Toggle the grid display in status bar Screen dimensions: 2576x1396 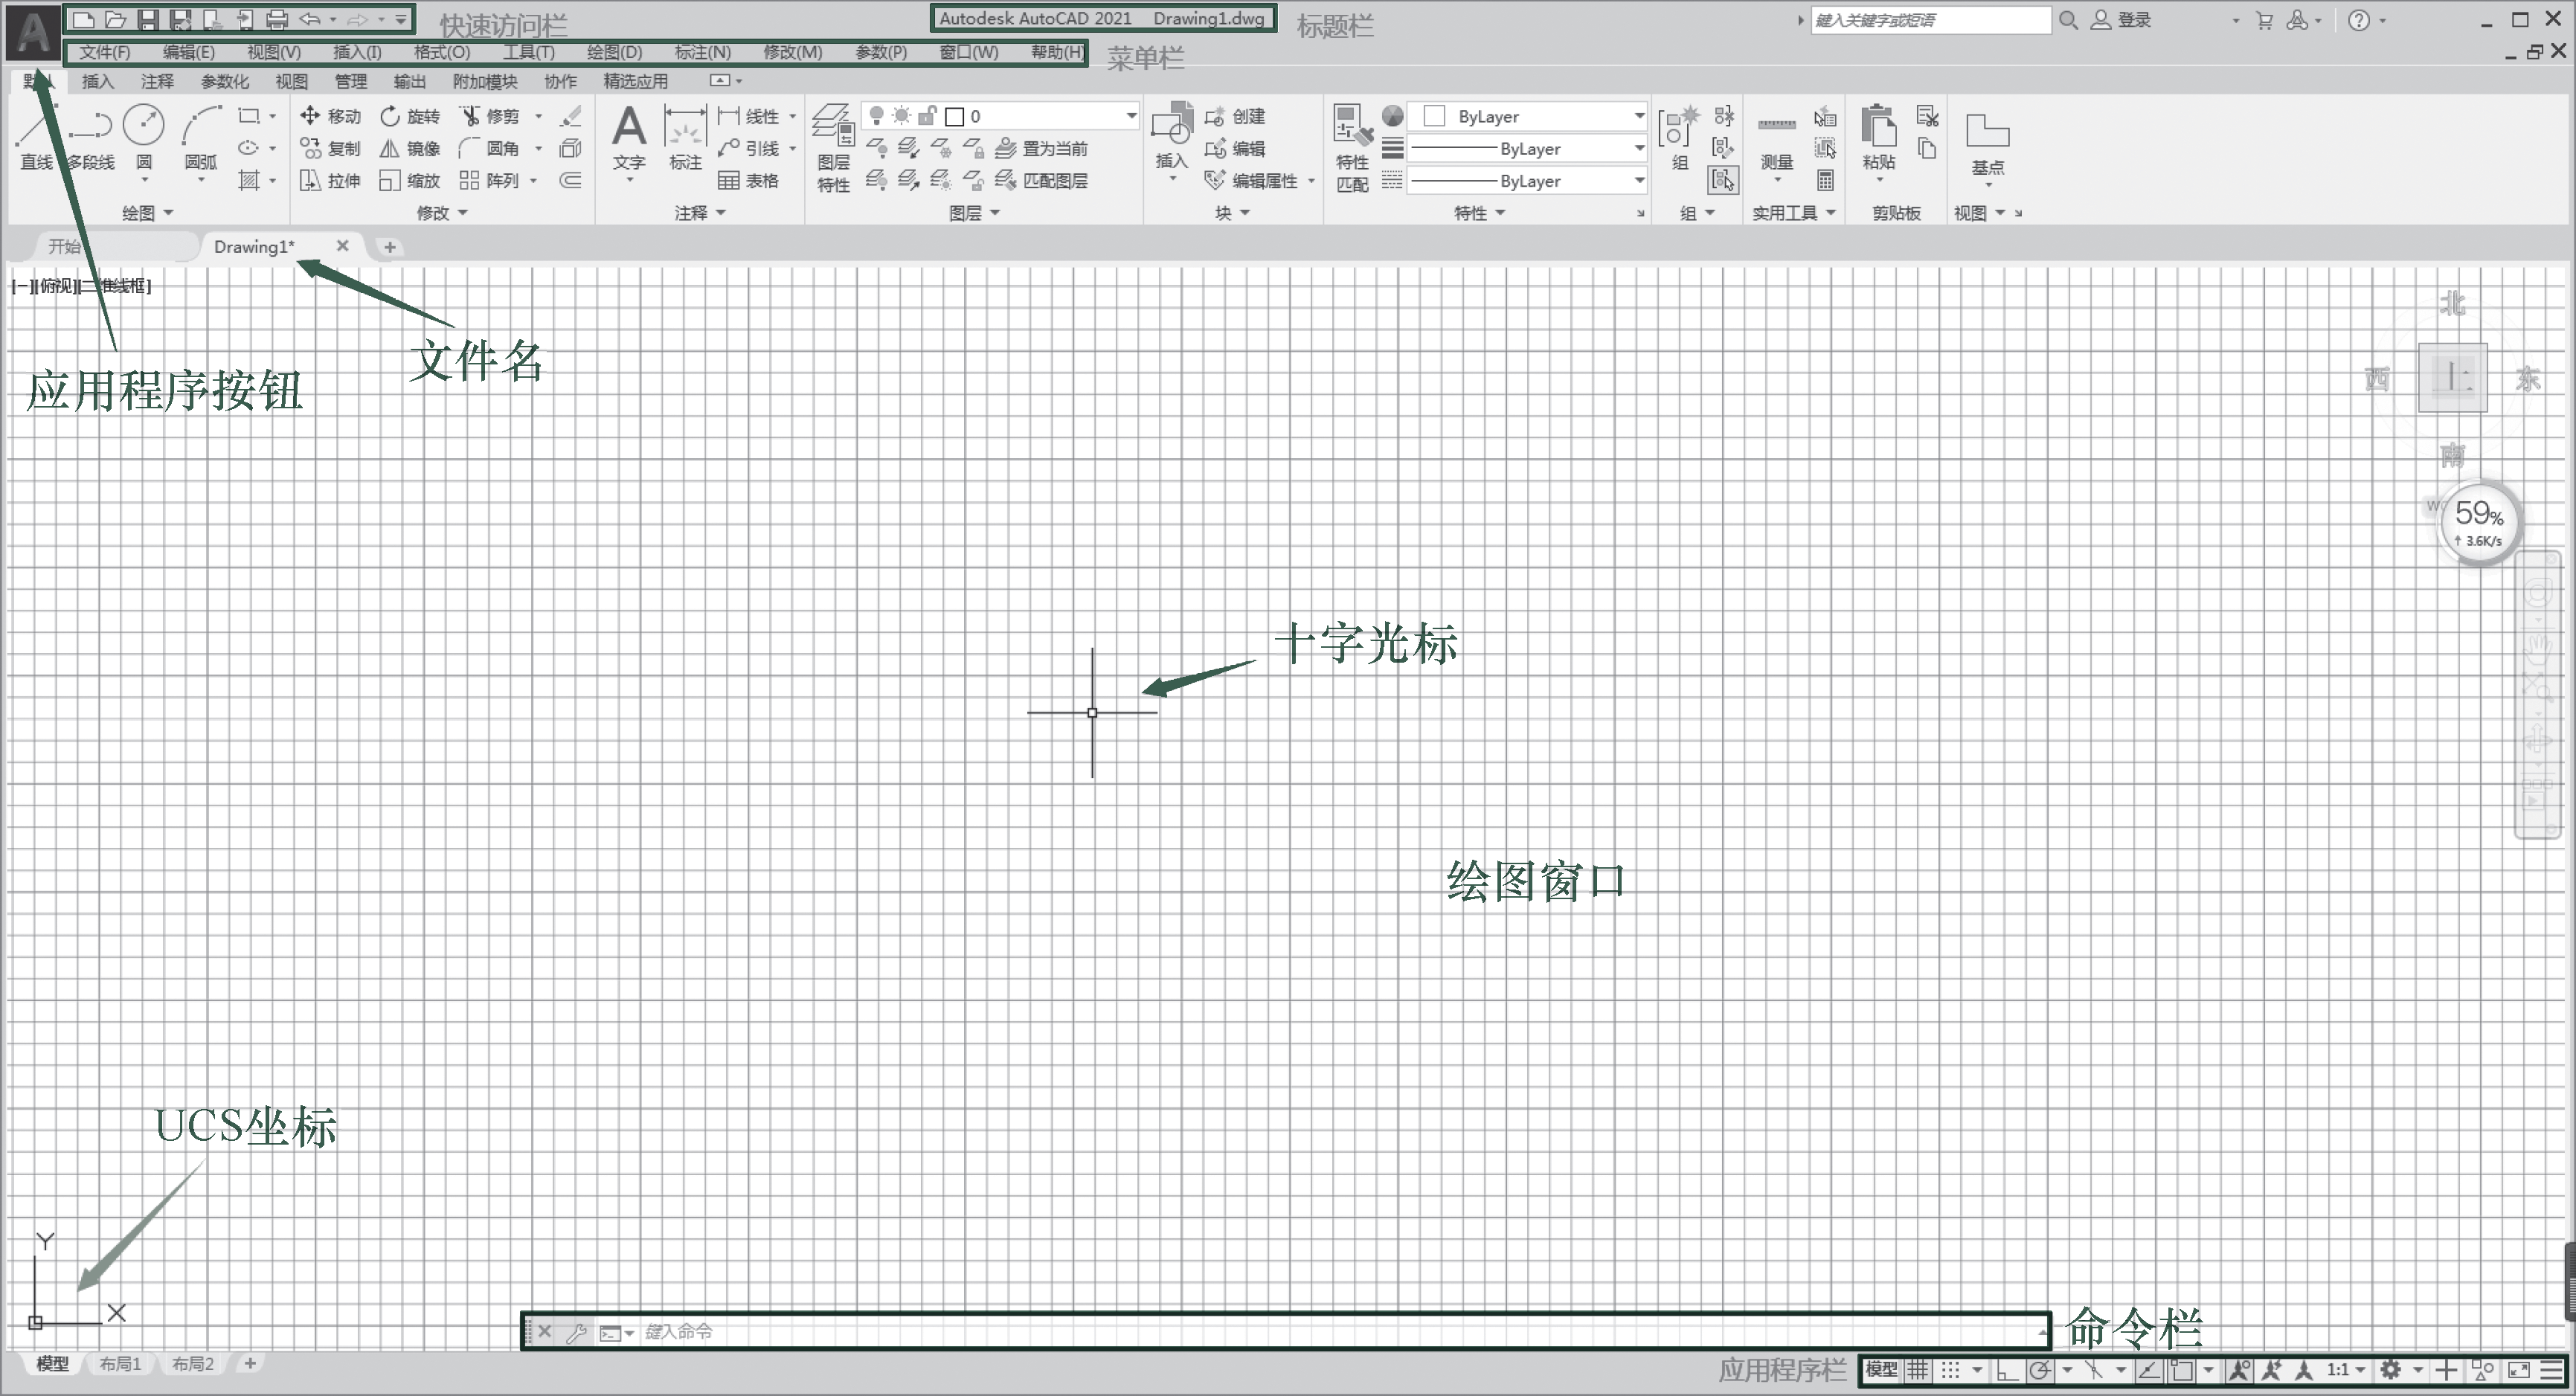point(1917,1370)
